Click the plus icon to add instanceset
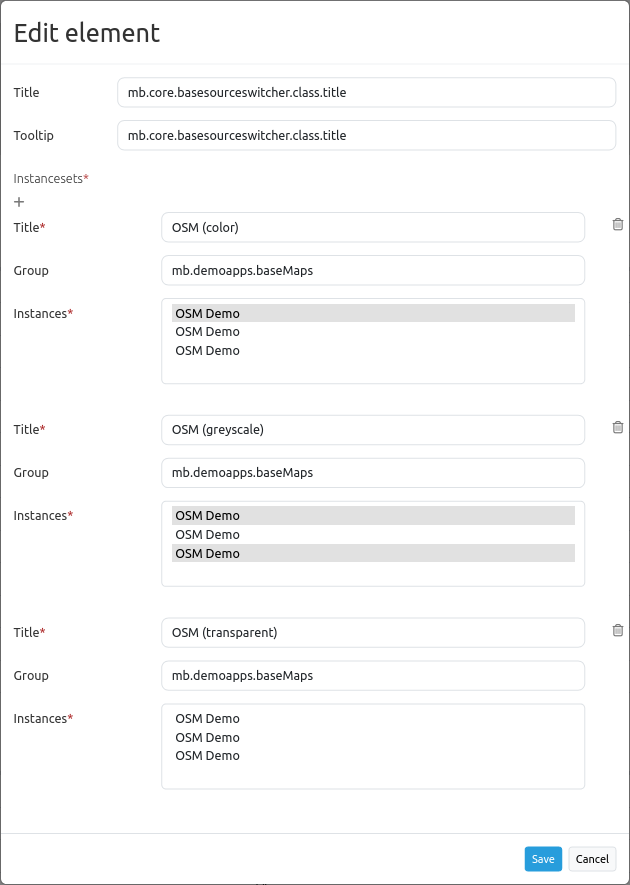This screenshot has width=630, height=885. [x=19, y=202]
